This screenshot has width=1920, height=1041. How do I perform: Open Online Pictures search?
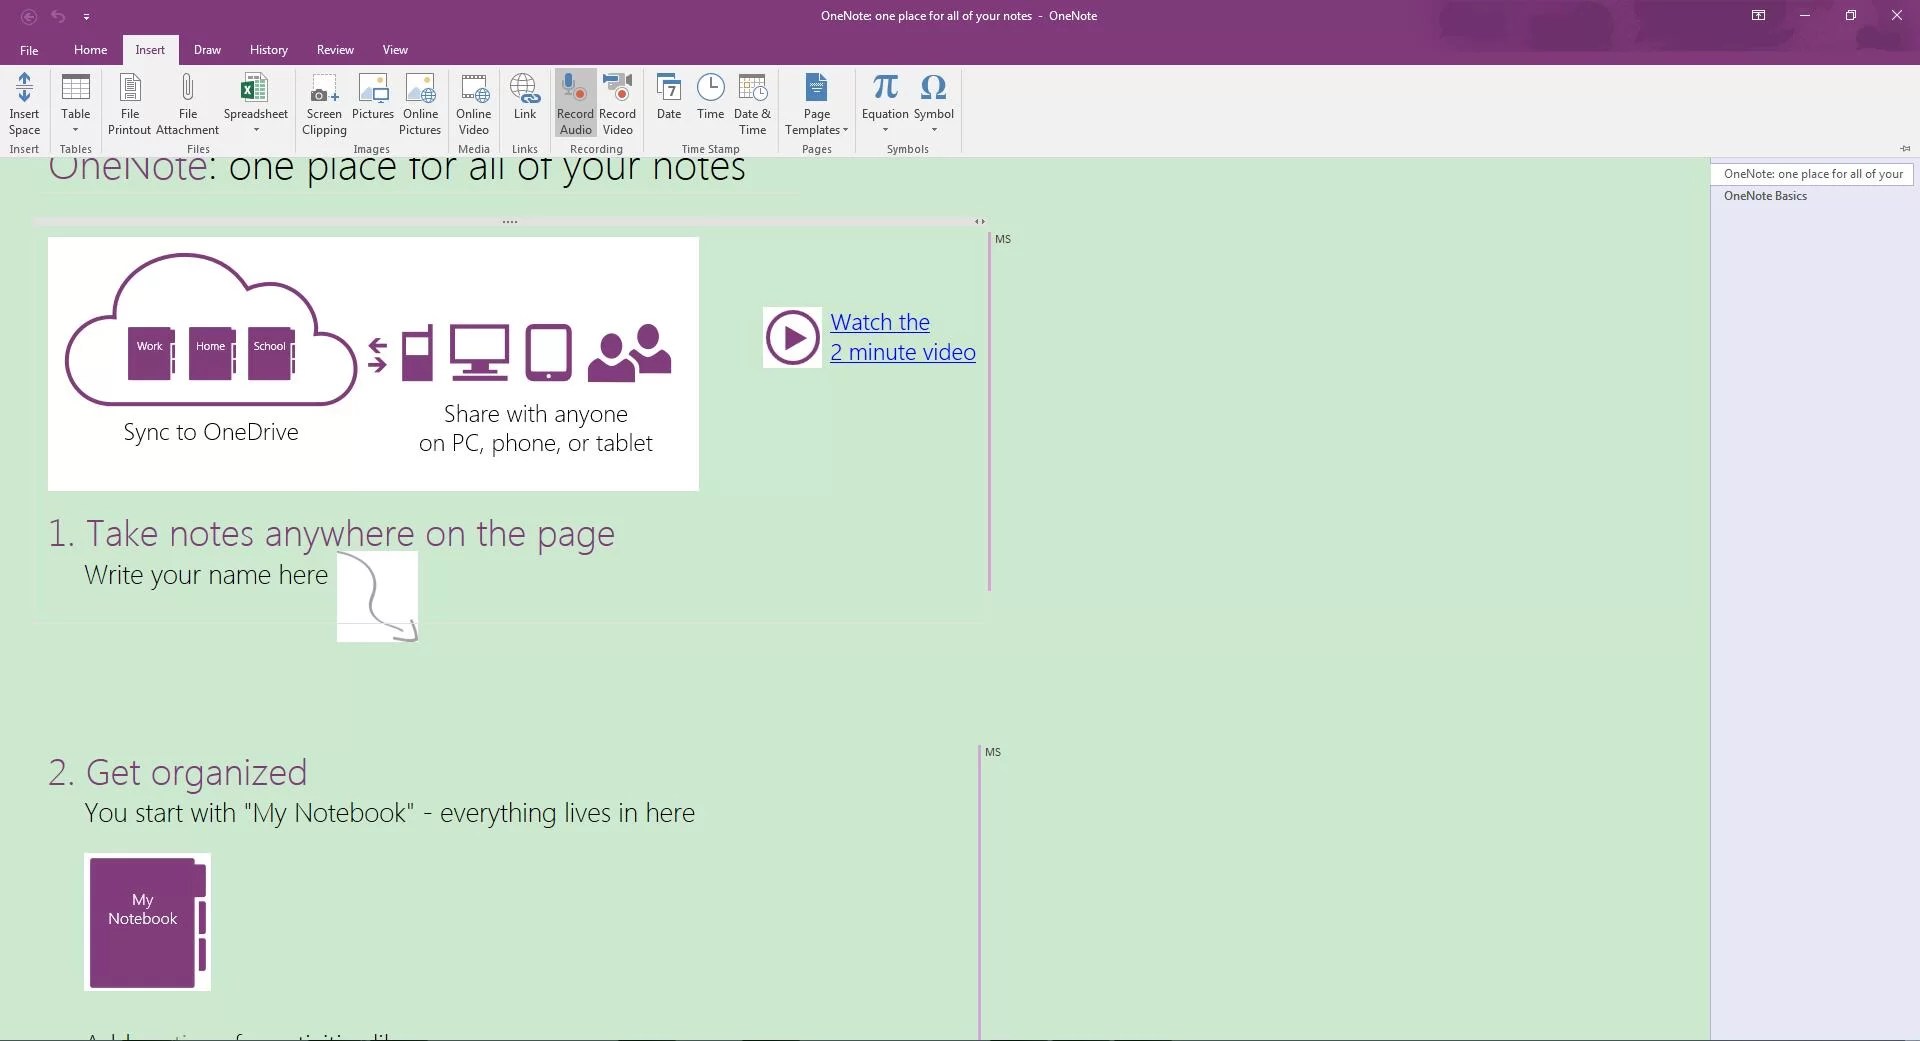point(420,103)
